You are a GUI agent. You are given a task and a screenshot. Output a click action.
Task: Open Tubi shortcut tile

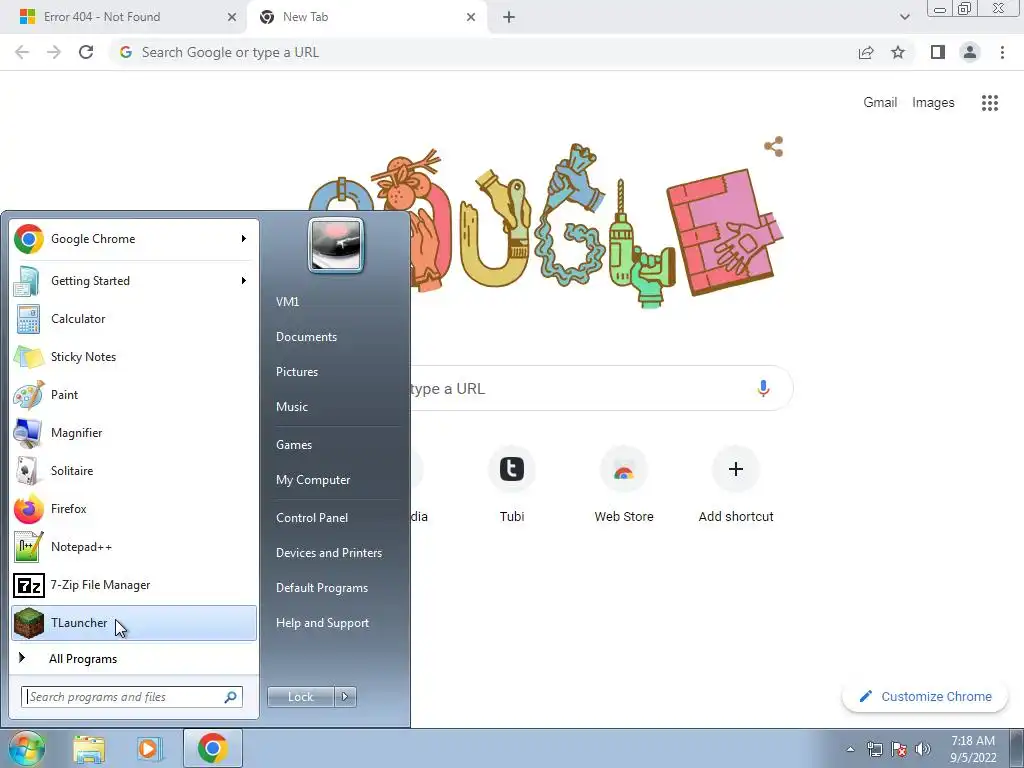point(511,485)
